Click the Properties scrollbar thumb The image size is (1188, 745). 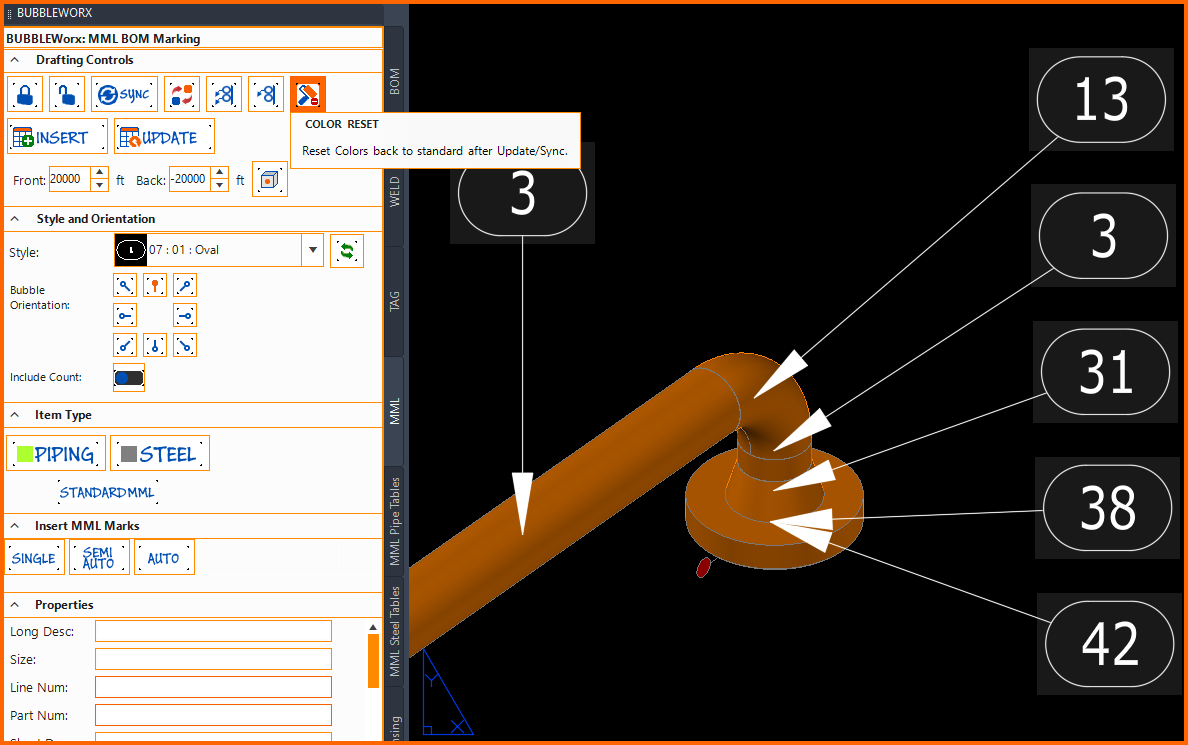[x=373, y=661]
